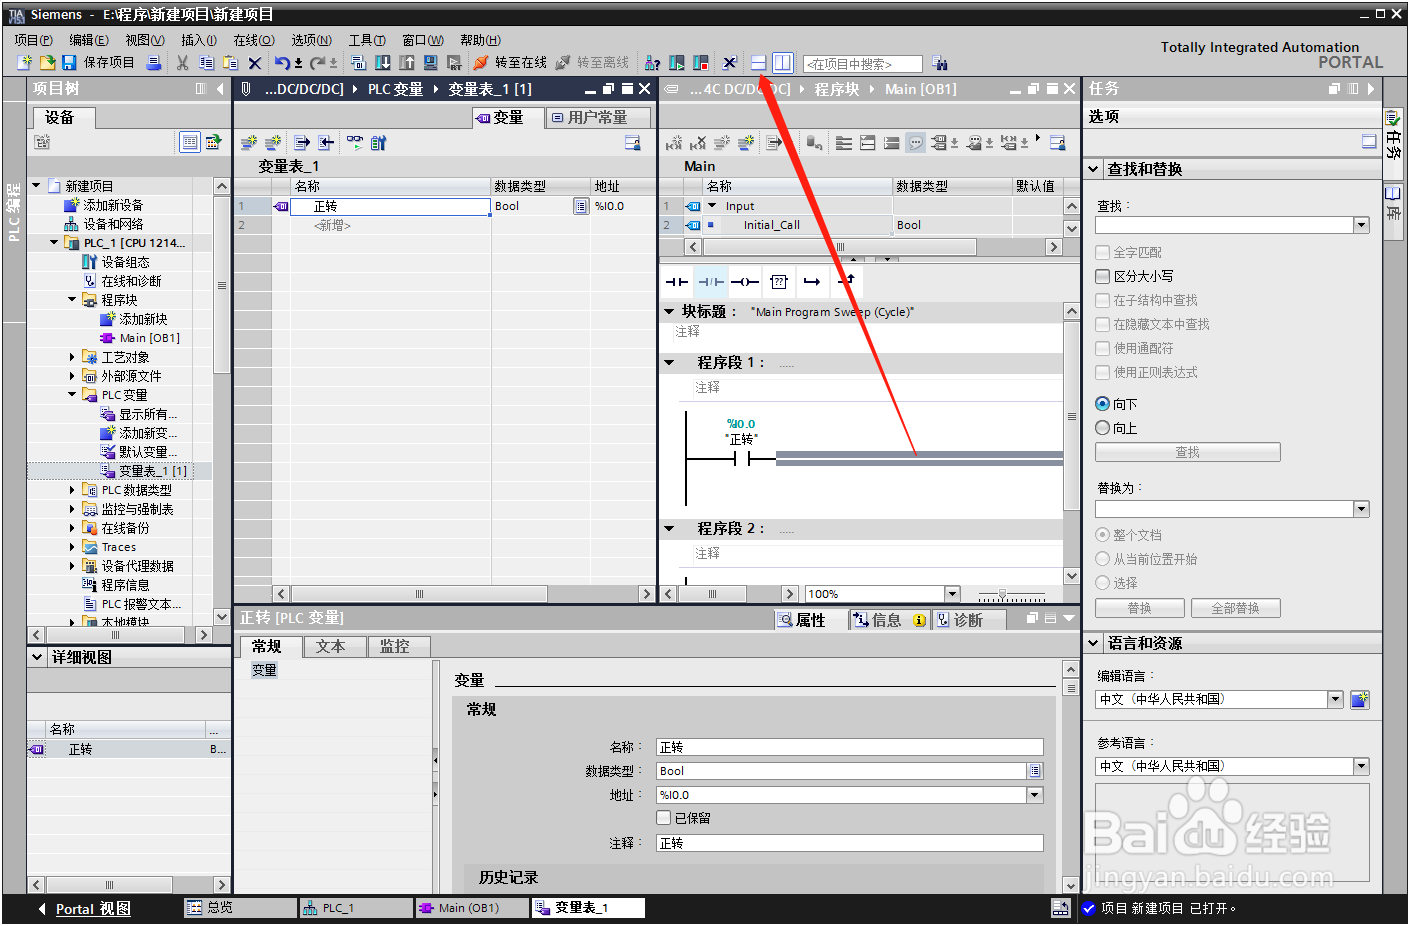Click the New project icon in the toolbar
The image size is (1410, 926).
pos(25,63)
